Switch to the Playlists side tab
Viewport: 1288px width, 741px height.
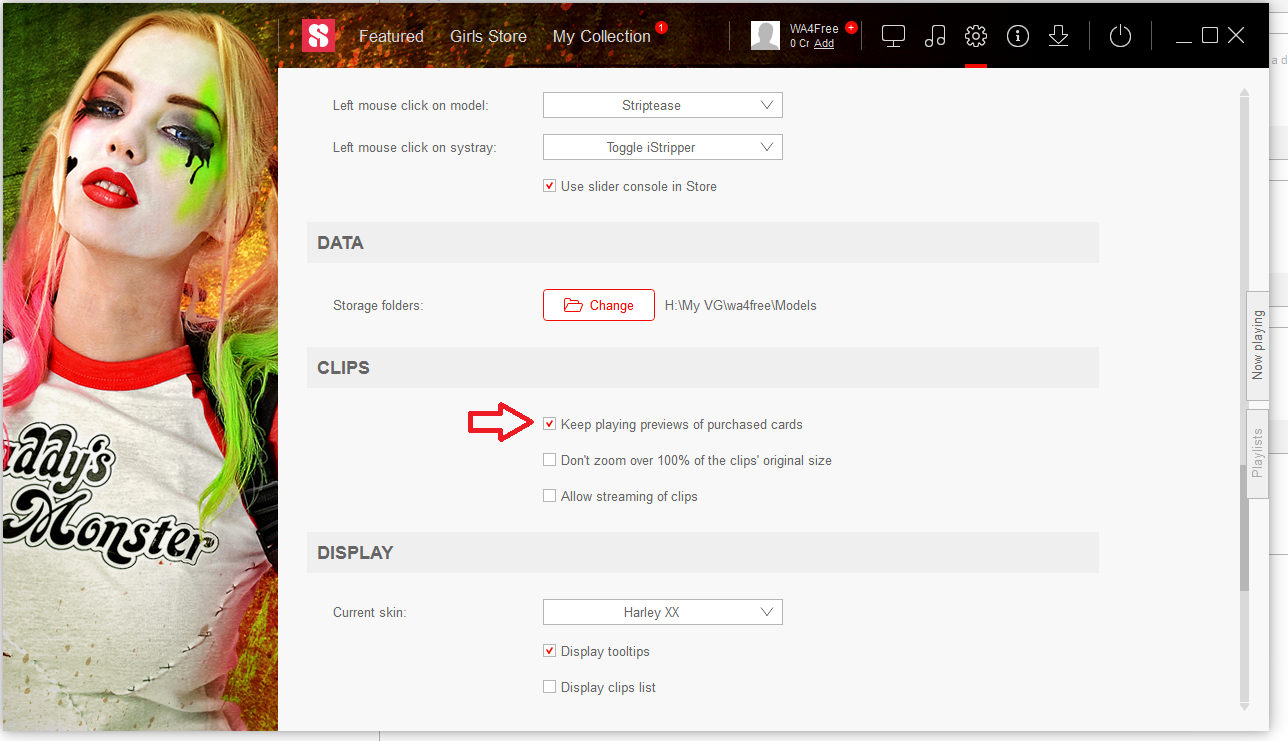1257,453
